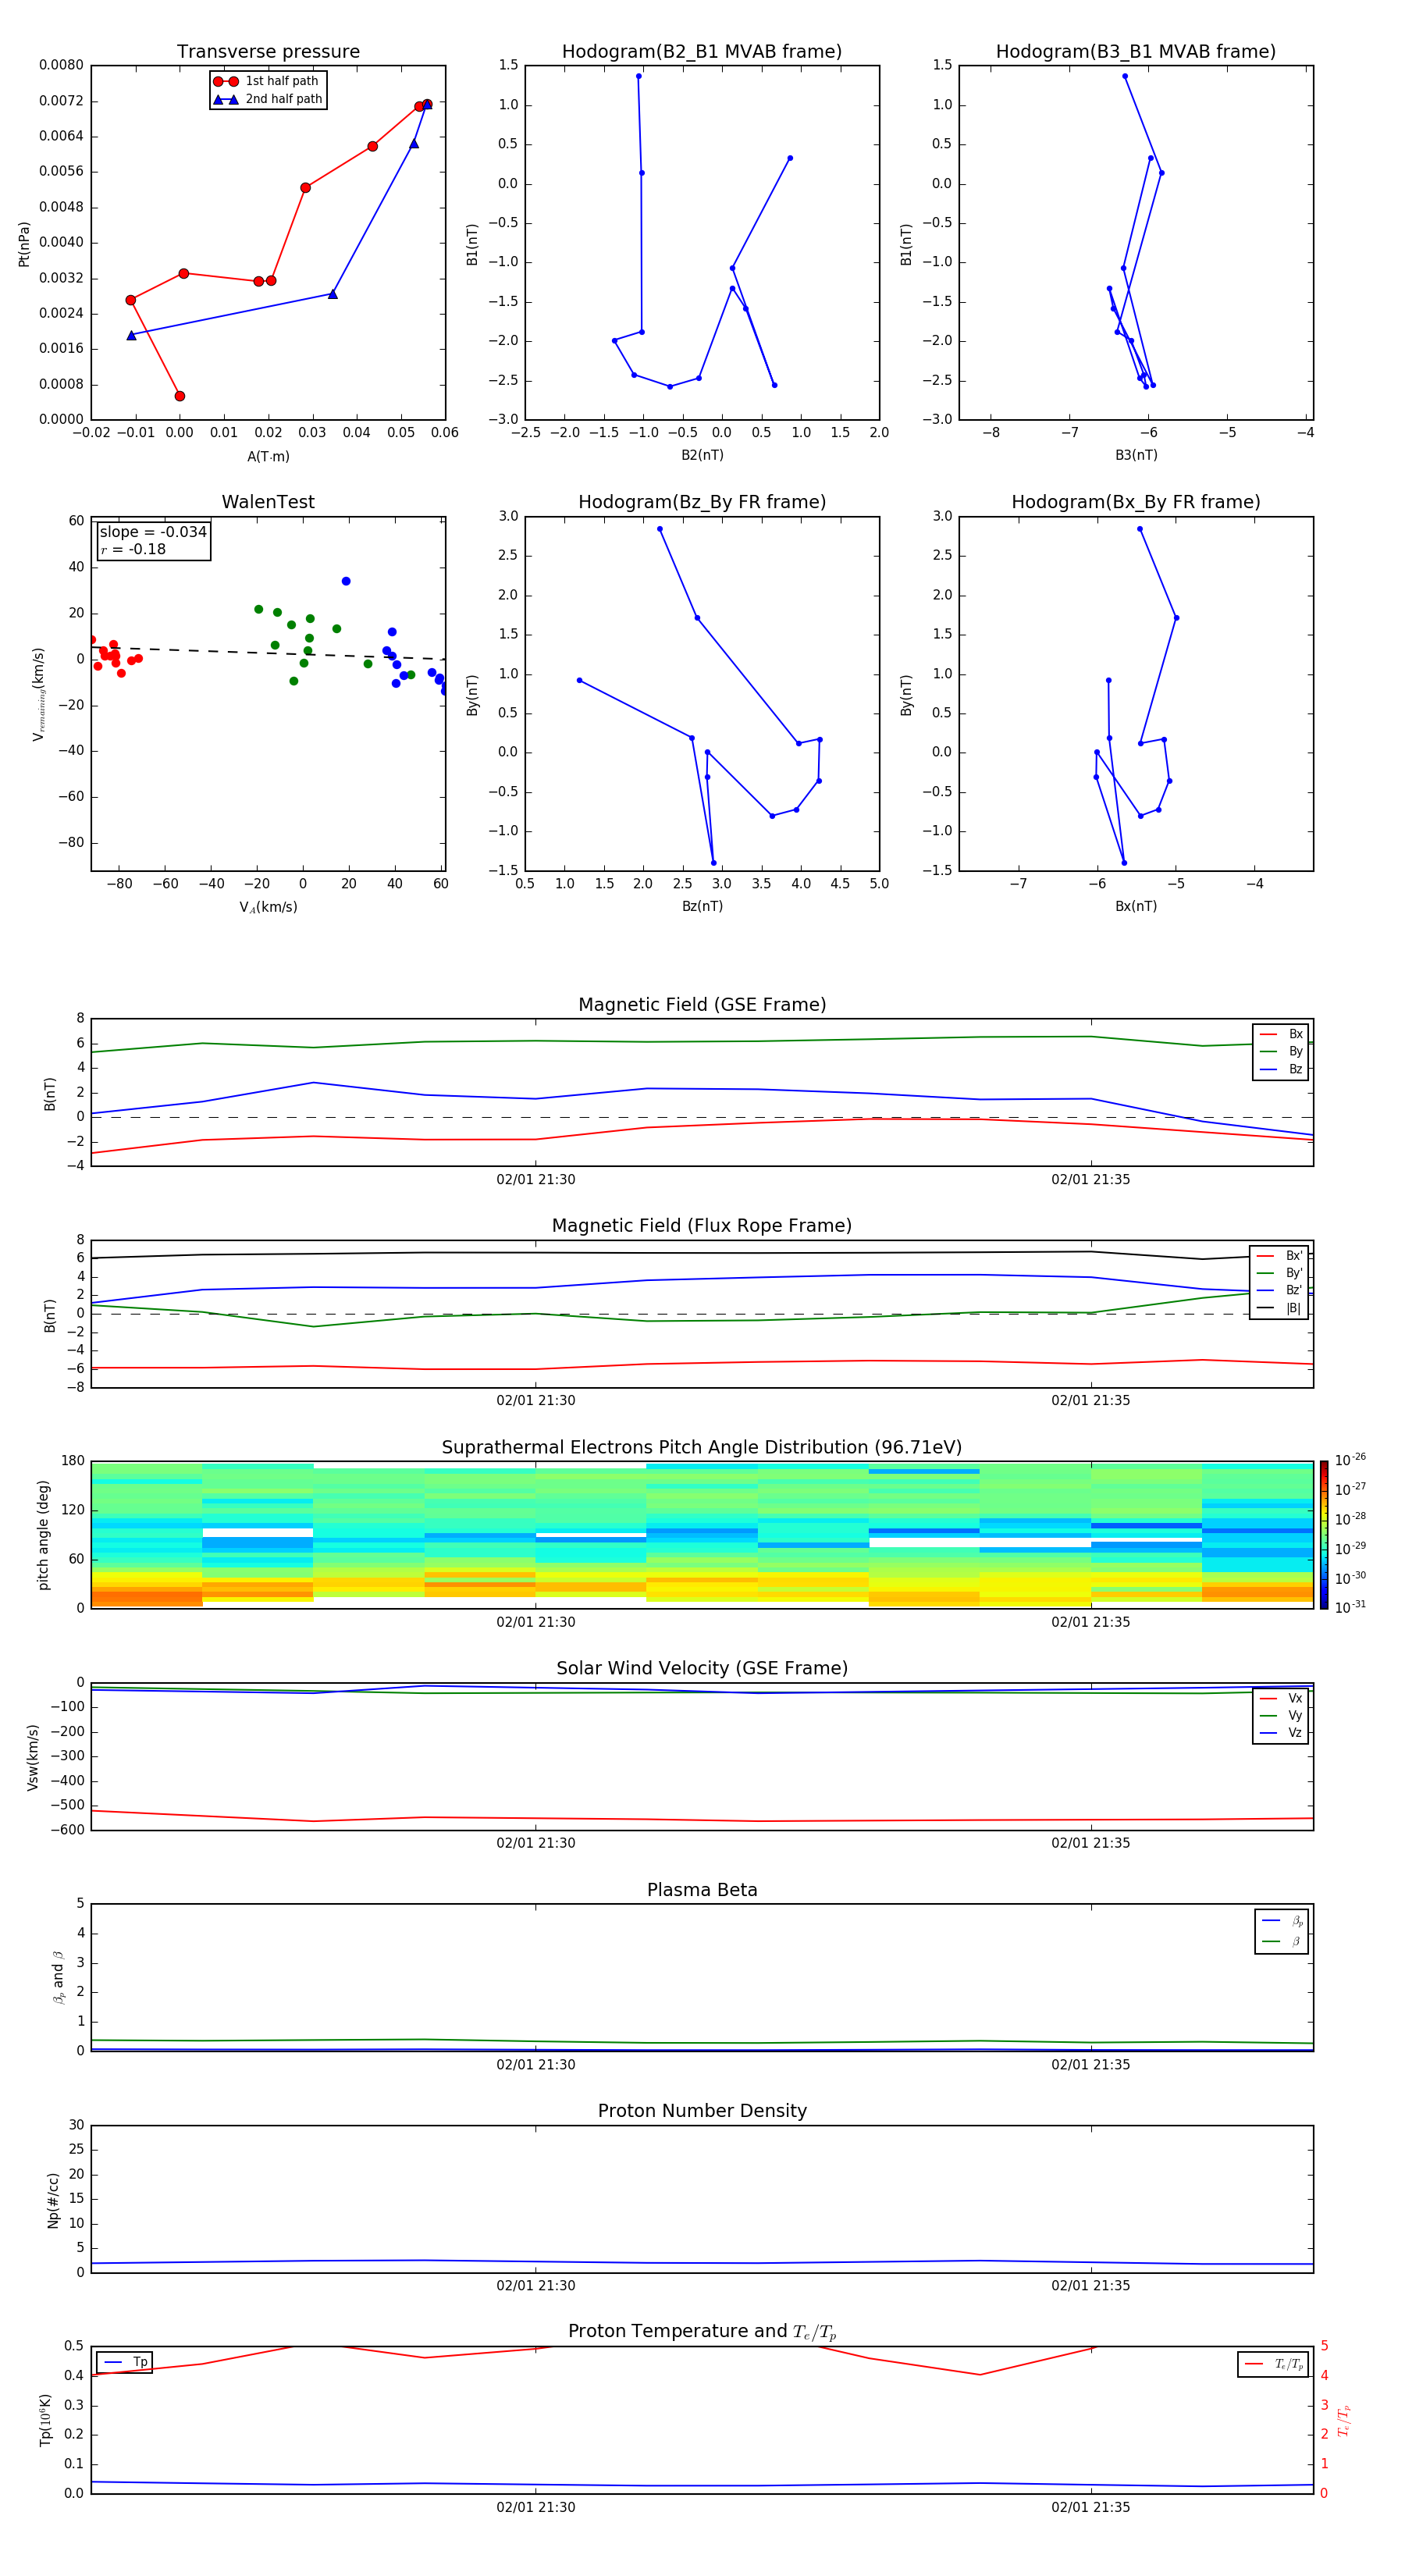The height and width of the screenshot is (2576, 1405).
Task: Click the 'Vx' legend entry
Action: tap(1281, 1698)
